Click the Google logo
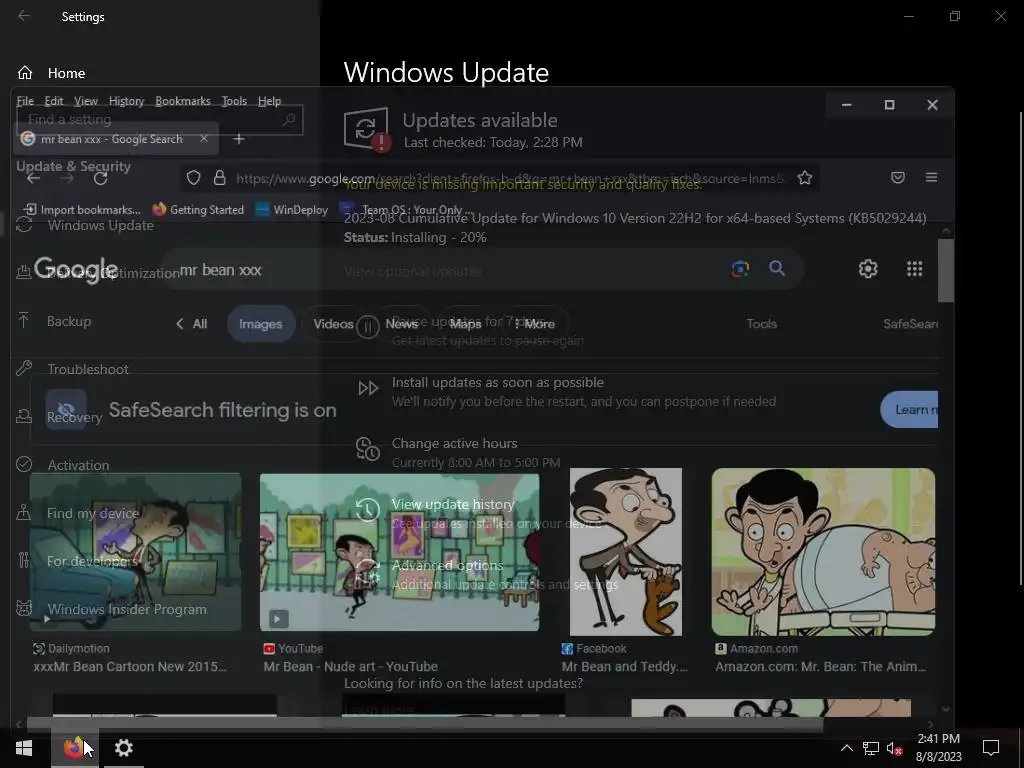 point(76,270)
